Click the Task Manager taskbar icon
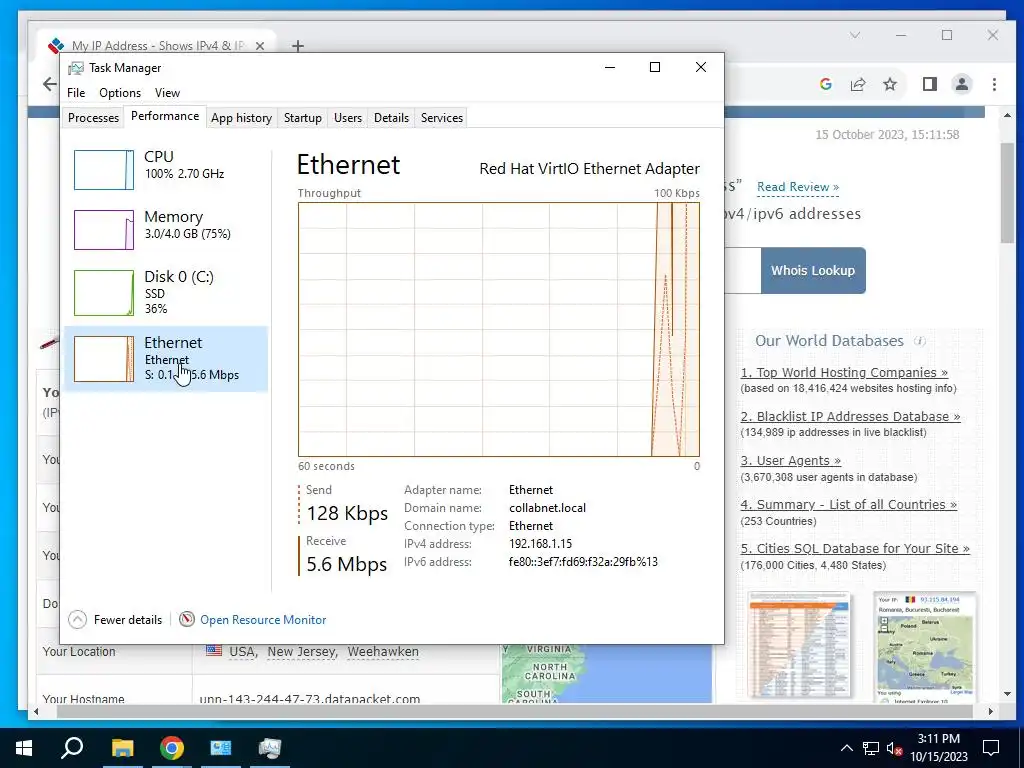 [x=270, y=748]
